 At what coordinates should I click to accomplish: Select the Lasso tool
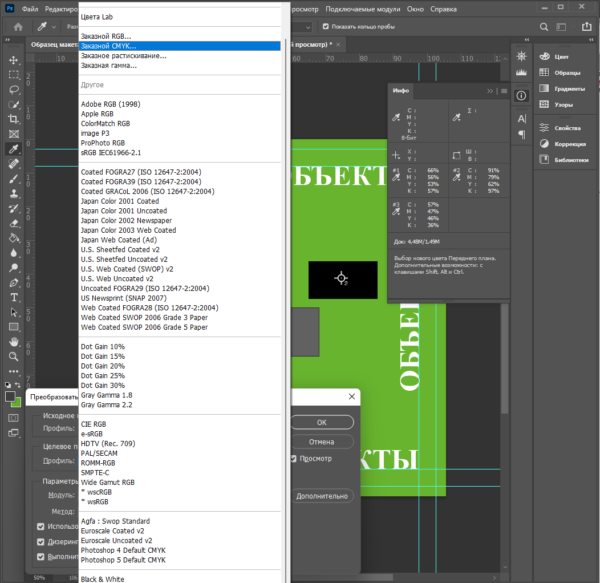point(14,90)
